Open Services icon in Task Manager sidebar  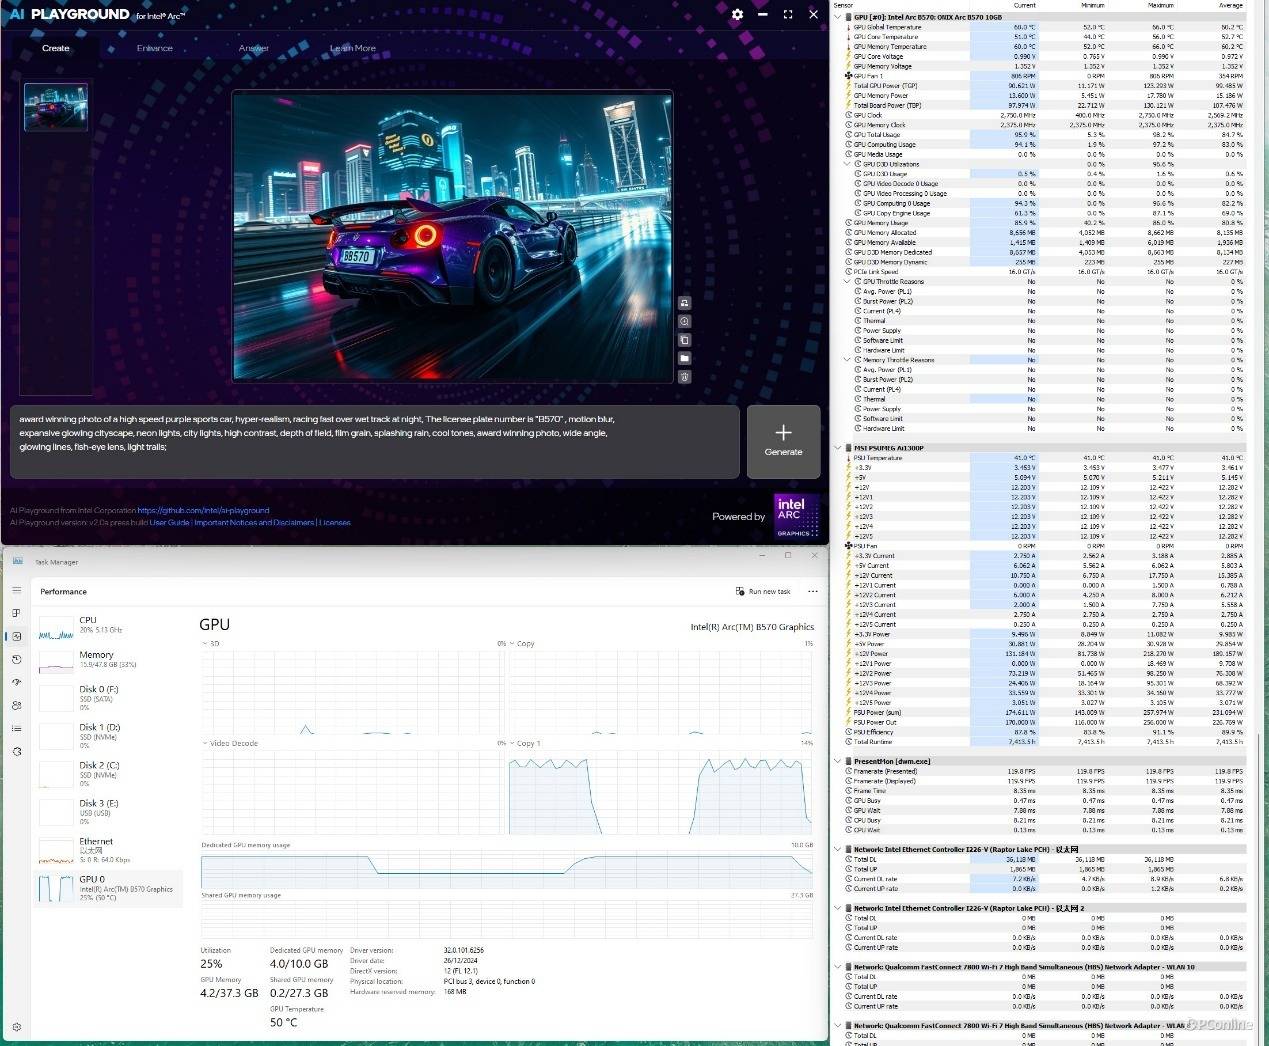point(17,751)
